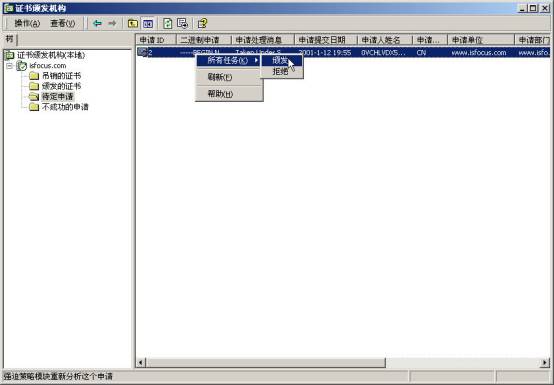The height and width of the screenshot is (385, 554).
Task: Open the 查看 menu
Action: click(x=63, y=24)
